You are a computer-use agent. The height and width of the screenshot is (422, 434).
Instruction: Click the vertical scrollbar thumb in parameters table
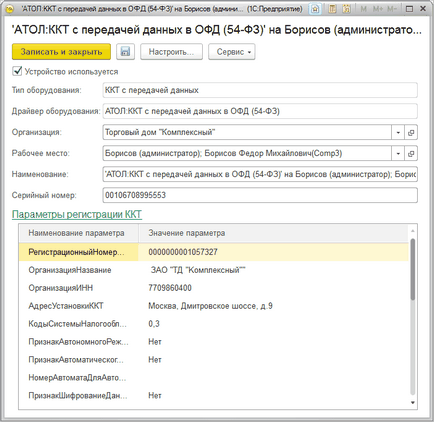(x=413, y=269)
